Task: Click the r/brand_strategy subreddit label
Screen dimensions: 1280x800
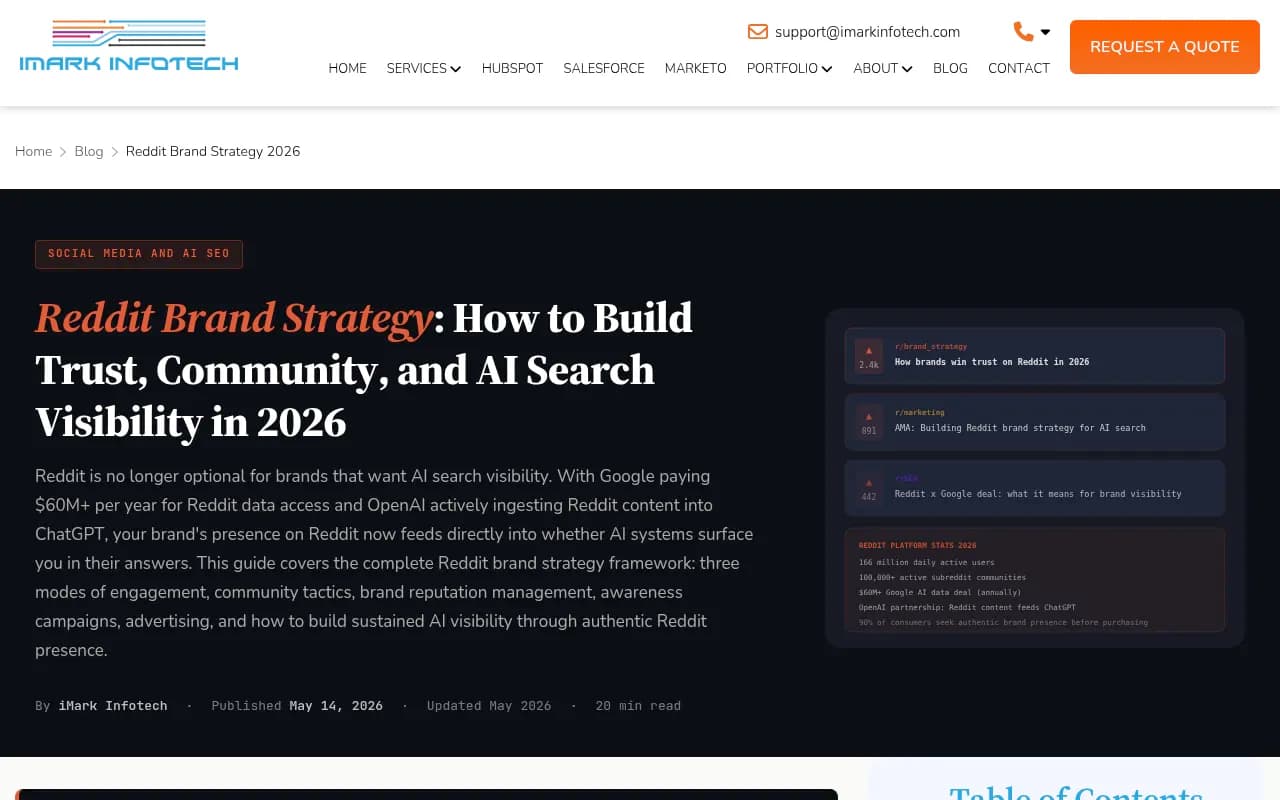Action: (x=931, y=346)
